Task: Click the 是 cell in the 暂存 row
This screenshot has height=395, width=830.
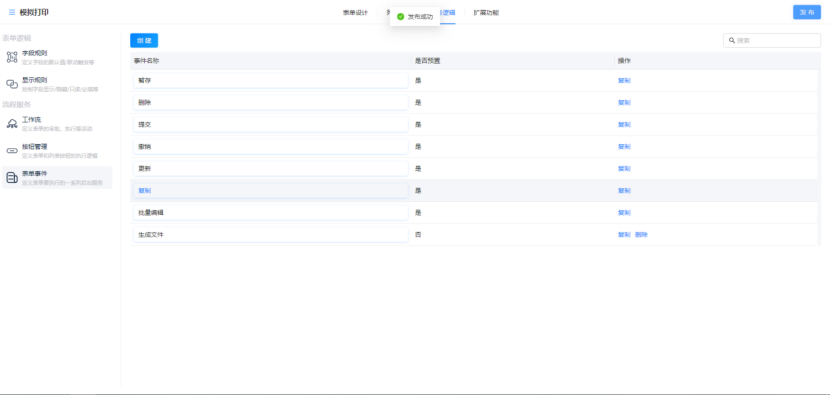Action: coord(418,80)
